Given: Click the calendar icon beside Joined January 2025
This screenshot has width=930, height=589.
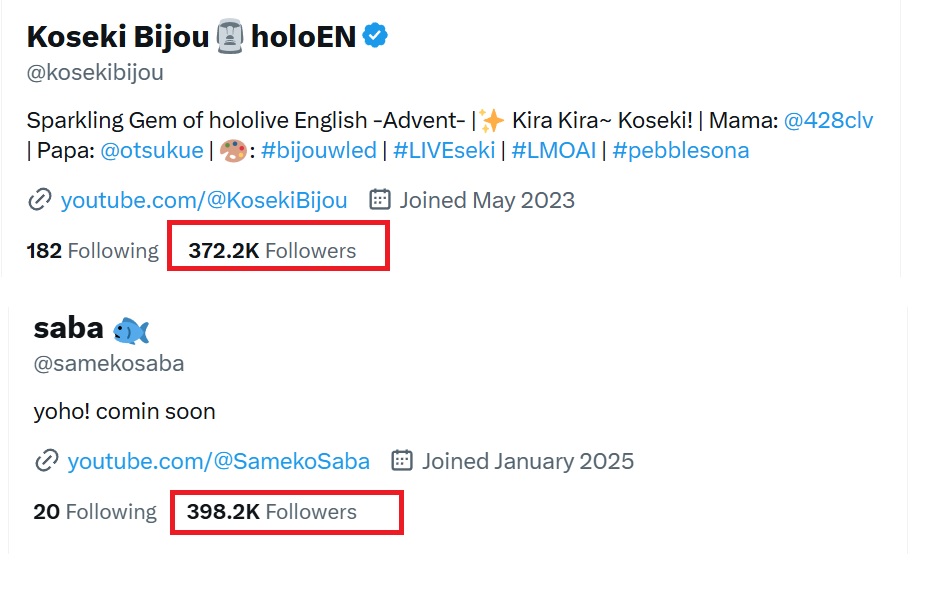Looking at the screenshot, I should [402, 460].
